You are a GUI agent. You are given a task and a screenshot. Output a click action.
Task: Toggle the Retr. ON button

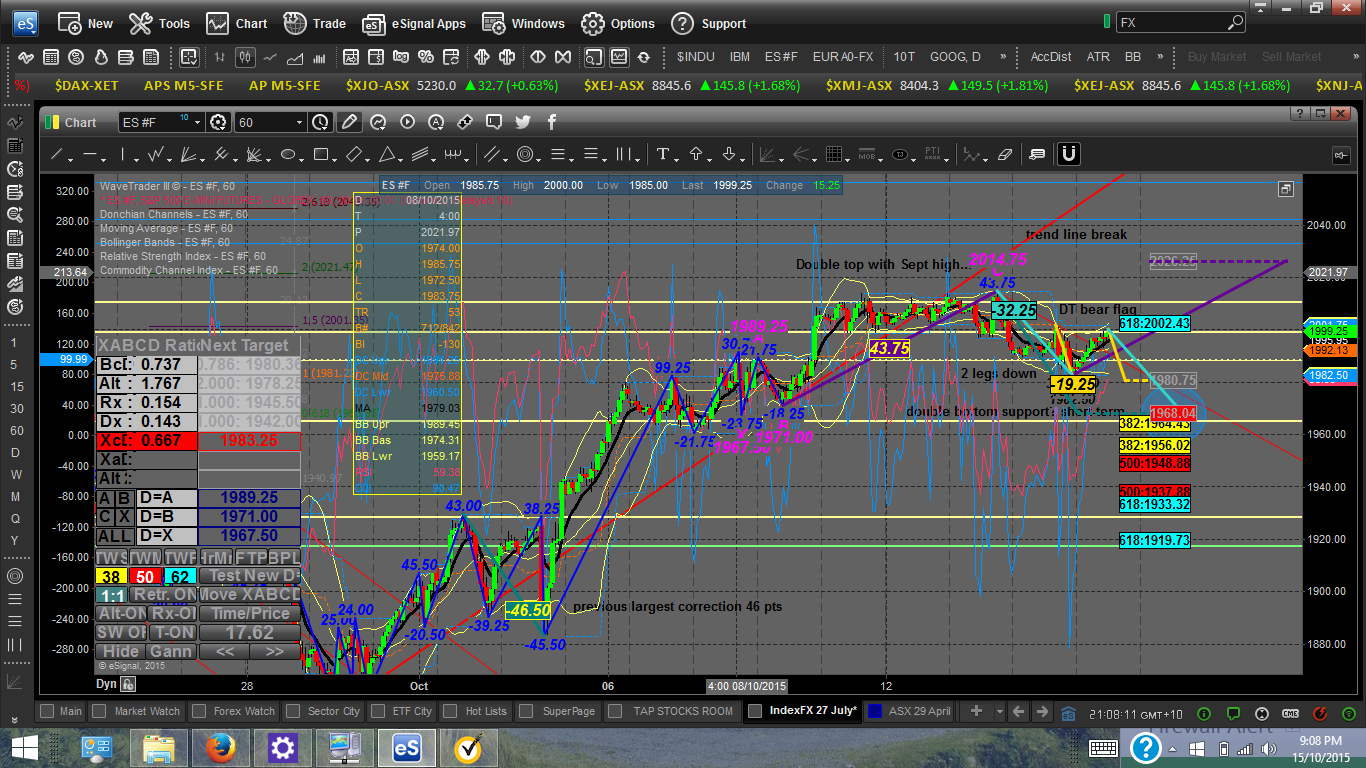(x=164, y=594)
